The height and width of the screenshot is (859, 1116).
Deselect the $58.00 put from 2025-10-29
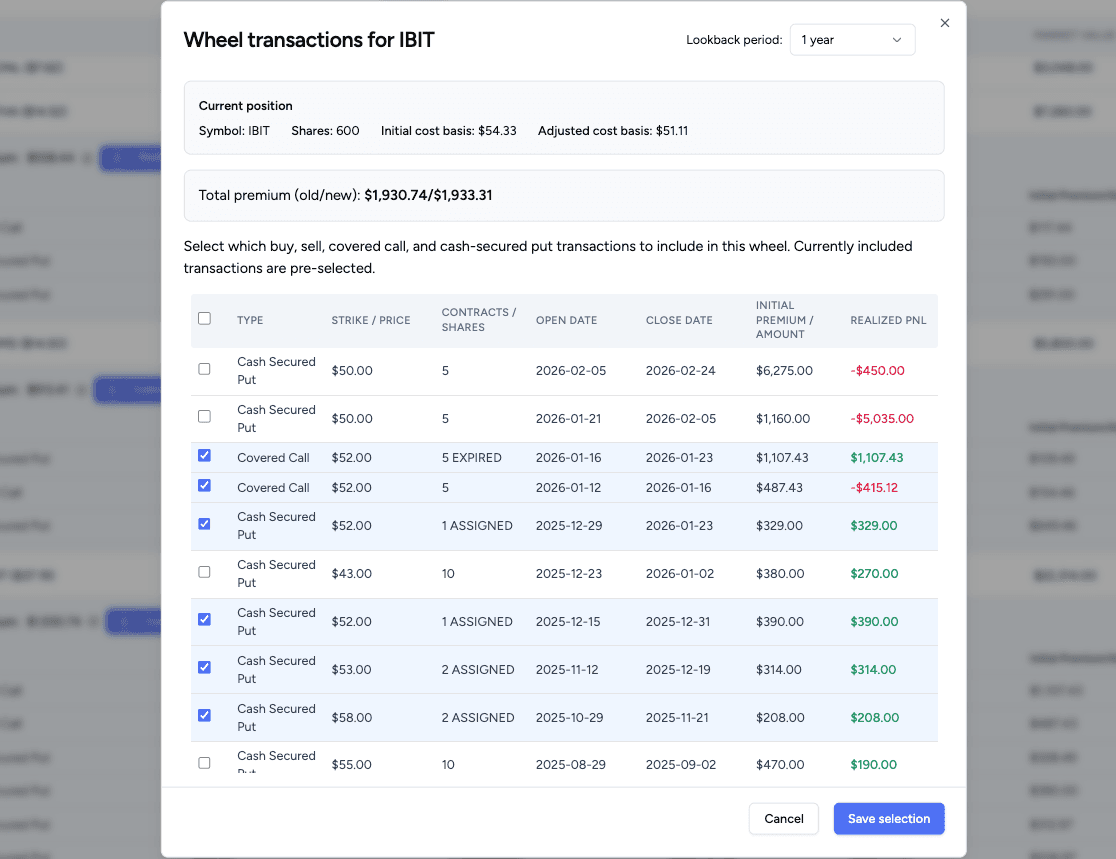[x=204, y=715]
